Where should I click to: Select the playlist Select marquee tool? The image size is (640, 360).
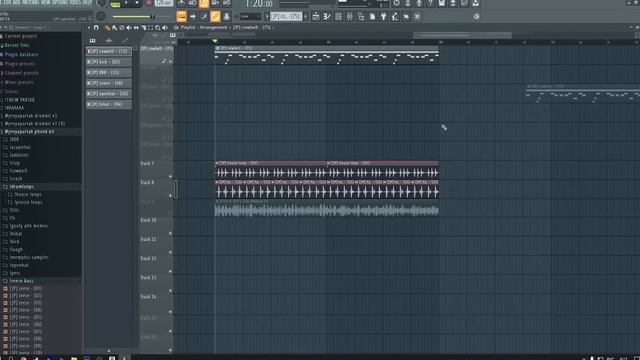(150, 28)
